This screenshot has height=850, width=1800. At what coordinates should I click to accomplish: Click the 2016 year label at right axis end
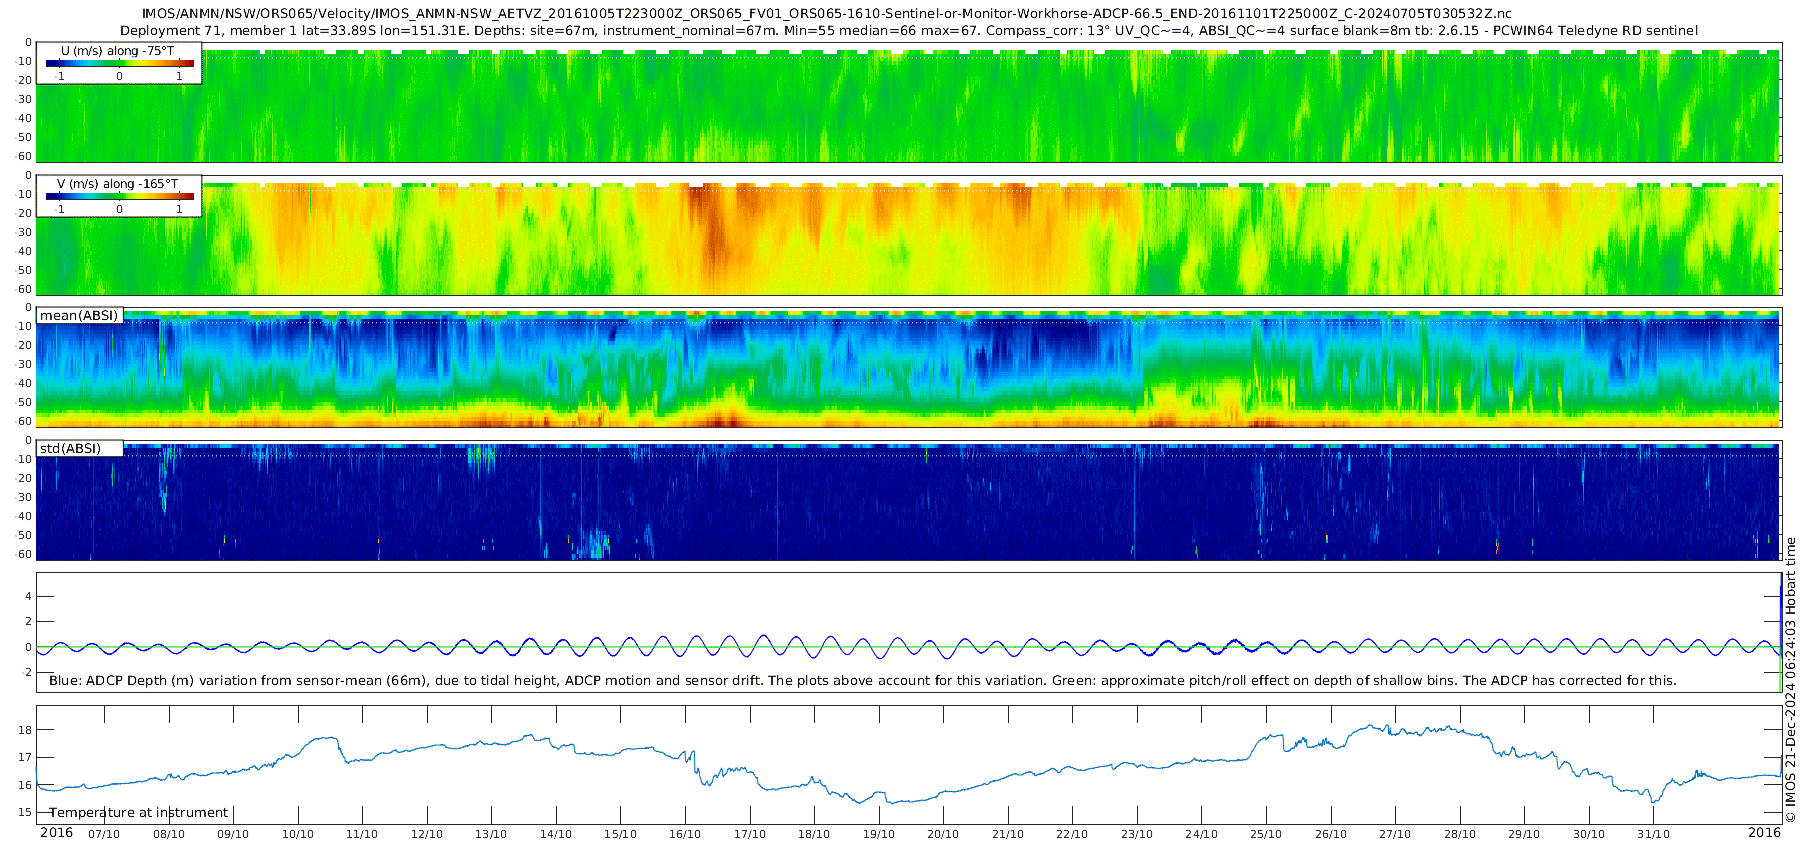point(1764,833)
